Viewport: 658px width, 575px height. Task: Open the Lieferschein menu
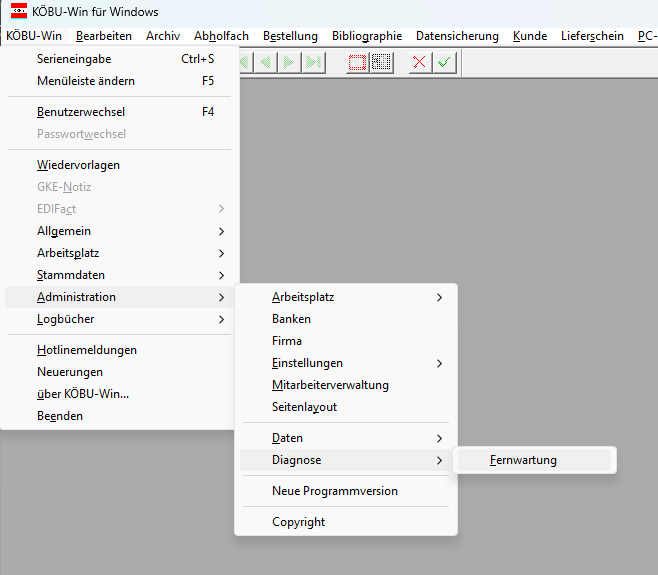pyautogui.click(x=592, y=36)
